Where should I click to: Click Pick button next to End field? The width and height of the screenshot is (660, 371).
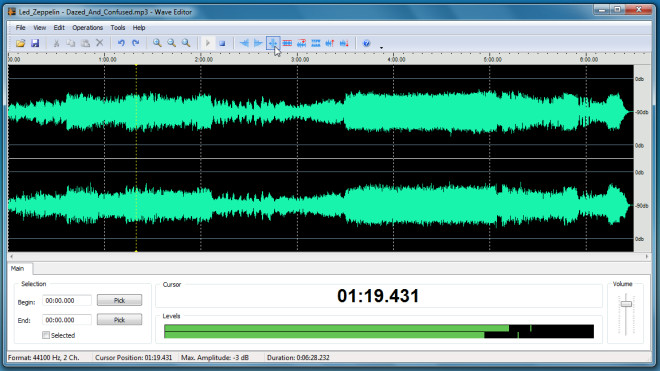[120, 320]
